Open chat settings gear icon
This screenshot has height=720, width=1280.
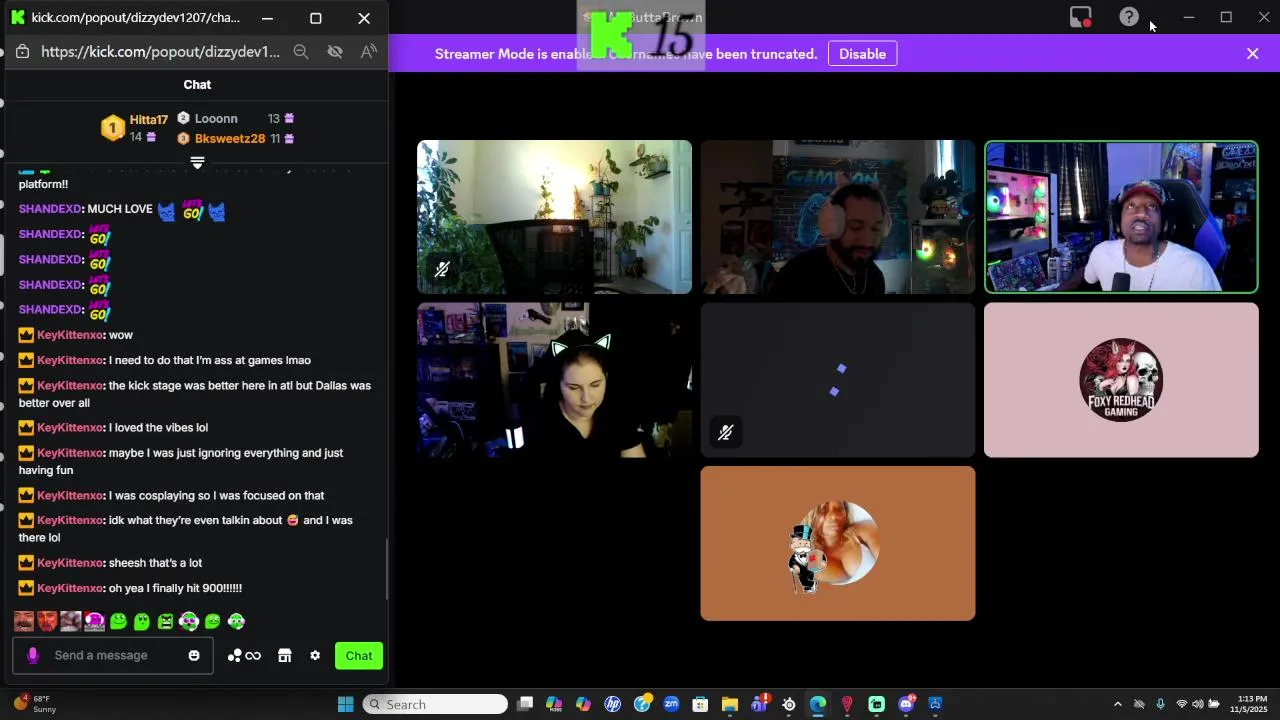315,656
